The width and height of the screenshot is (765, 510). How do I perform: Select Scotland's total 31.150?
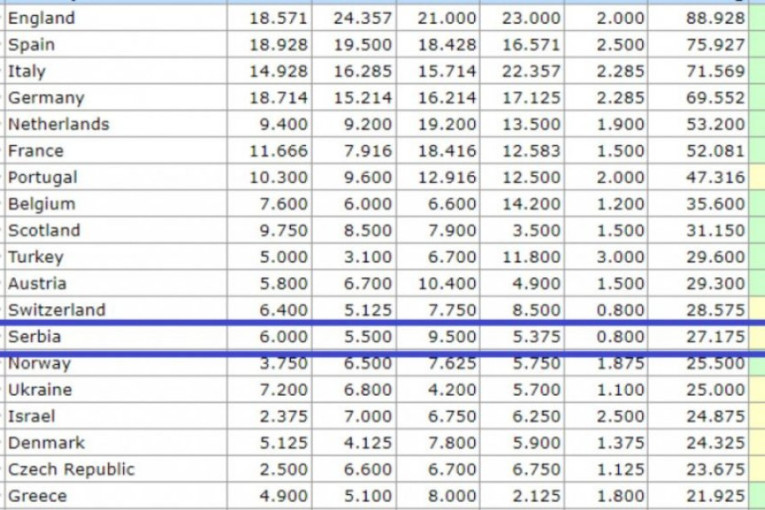coord(715,230)
